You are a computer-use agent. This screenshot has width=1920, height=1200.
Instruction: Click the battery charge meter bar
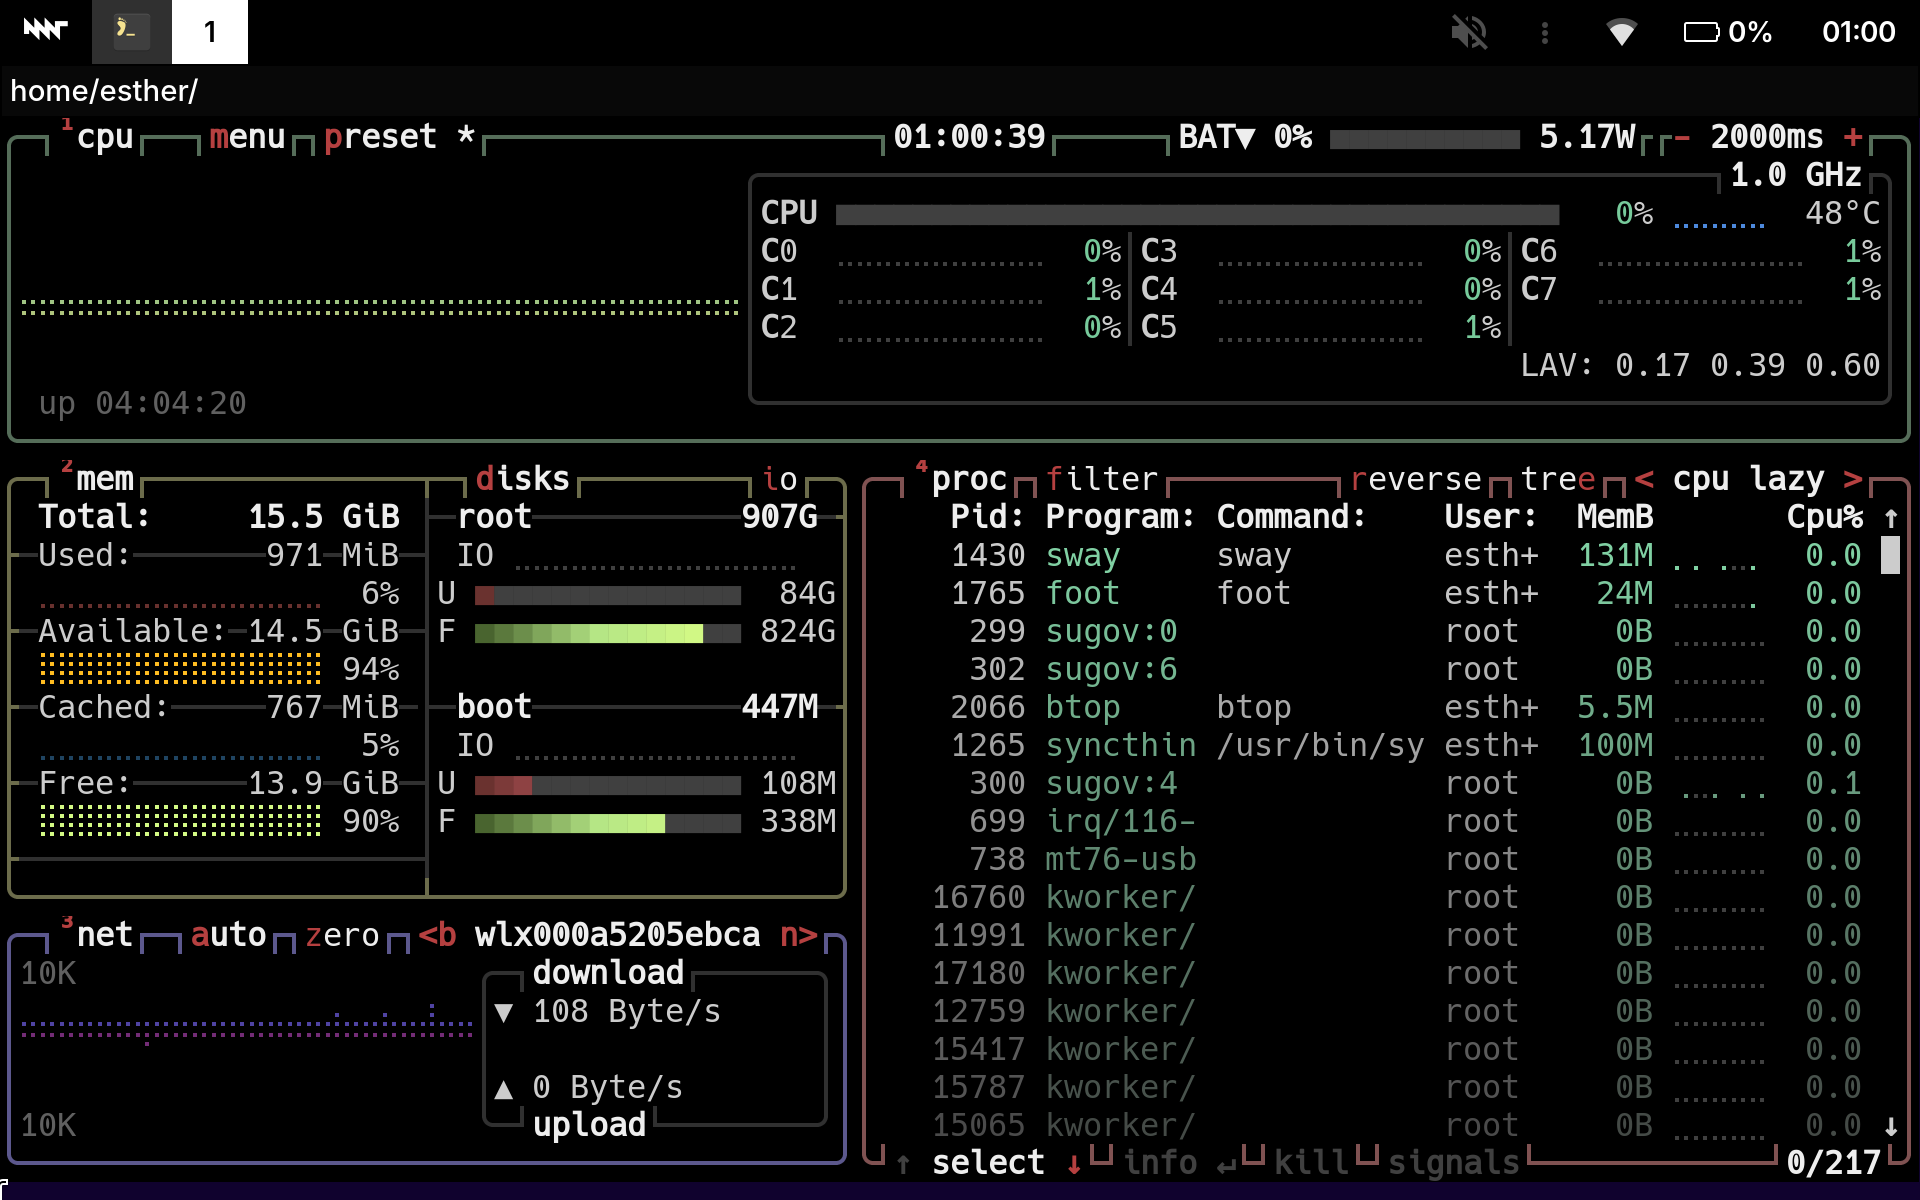pyautogui.click(x=1424, y=138)
